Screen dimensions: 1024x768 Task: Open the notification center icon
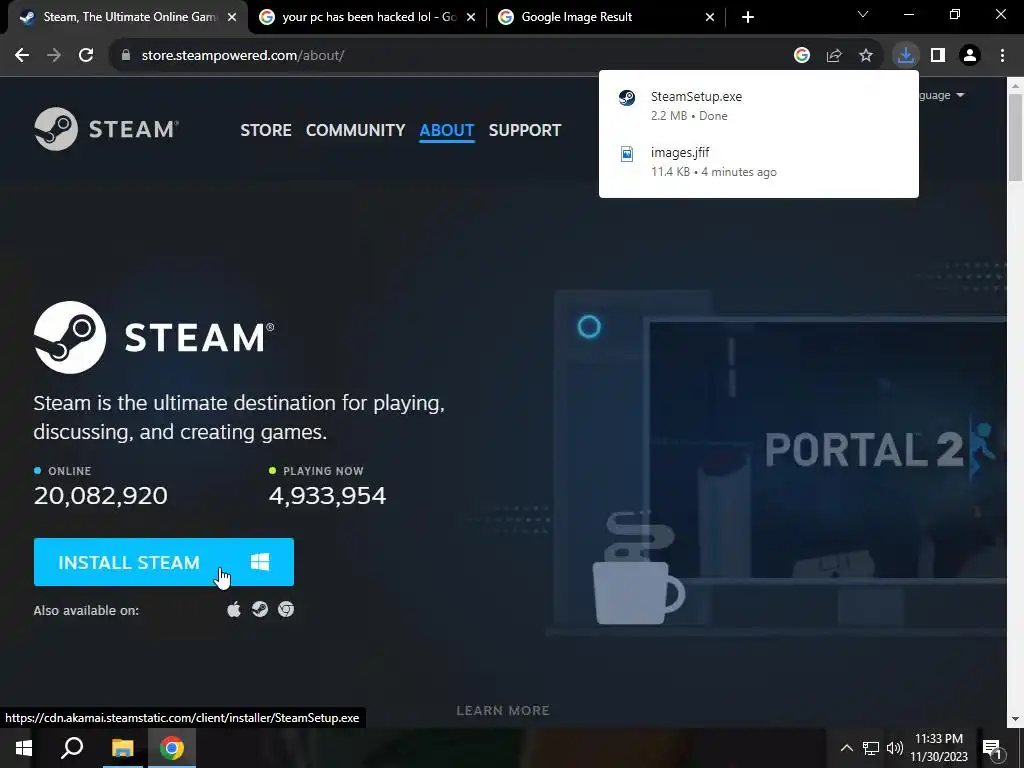point(992,748)
